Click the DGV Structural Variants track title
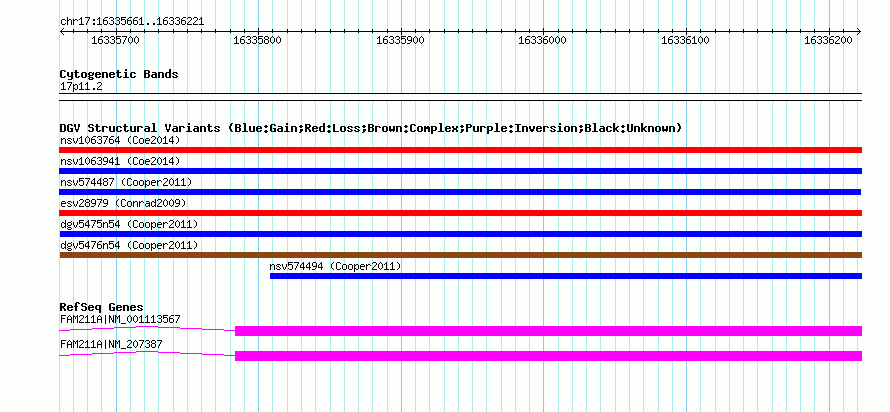This screenshot has height=412, width=890. click(x=371, y=128)
